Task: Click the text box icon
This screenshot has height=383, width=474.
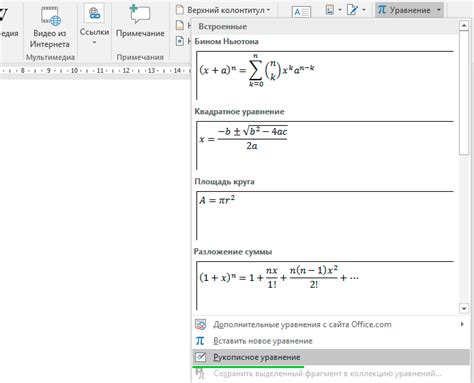Action: pyautogui.click(x=301, y=12)
